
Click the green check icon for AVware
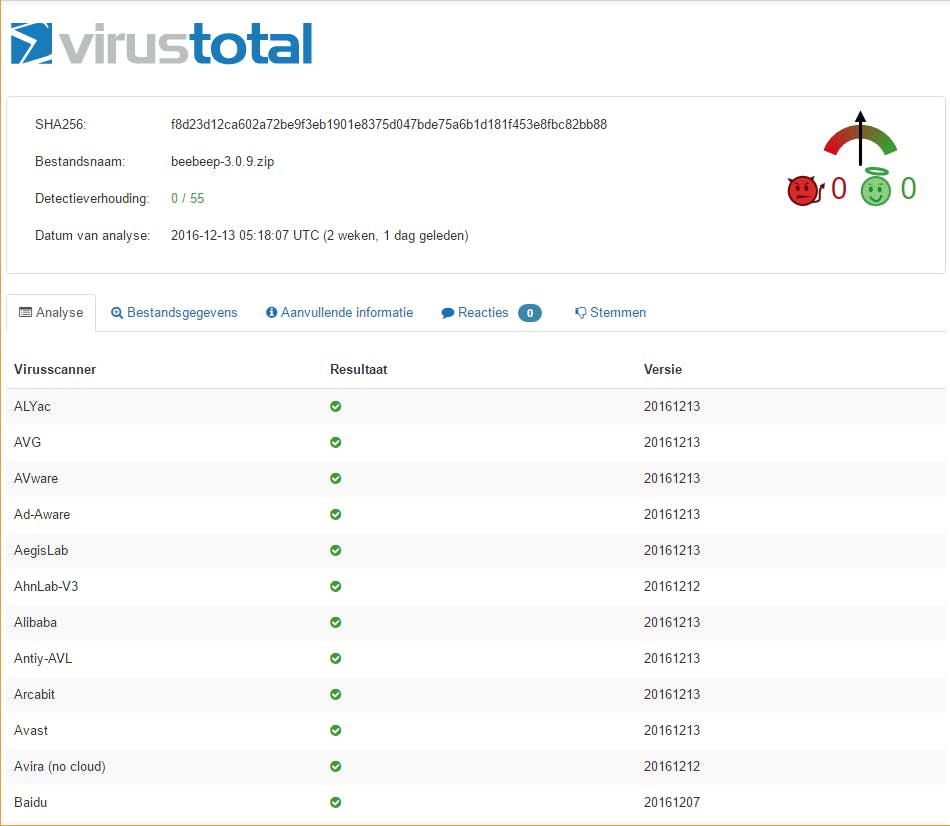click(336, 479)
